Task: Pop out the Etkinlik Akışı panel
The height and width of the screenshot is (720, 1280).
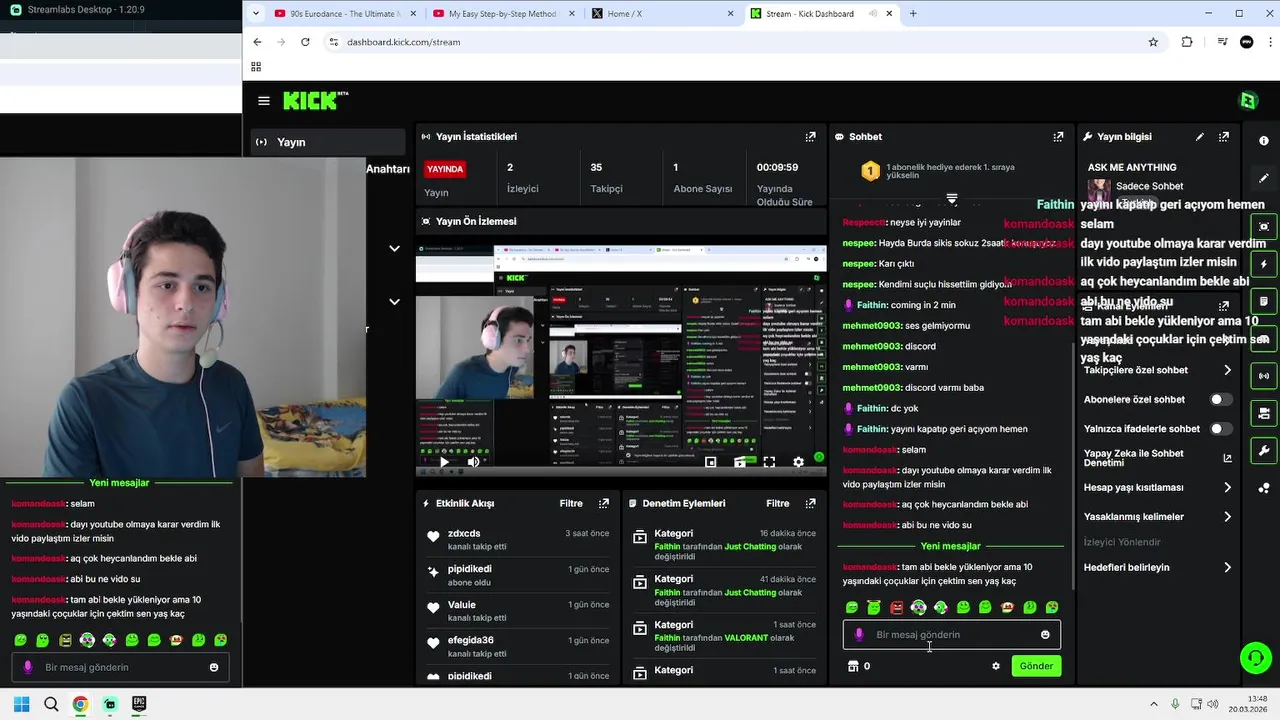Action: 603,504
